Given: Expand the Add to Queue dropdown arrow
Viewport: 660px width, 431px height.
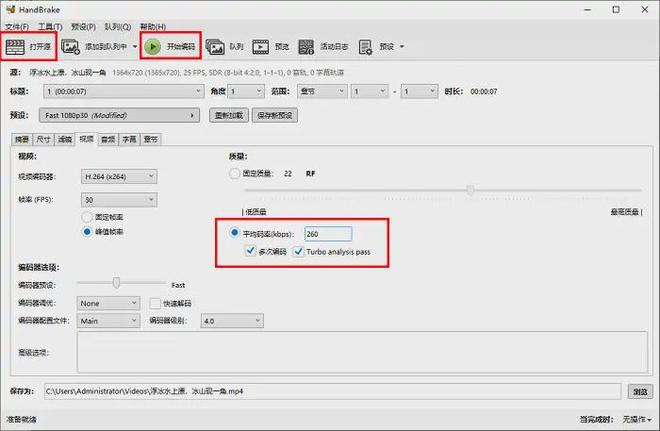Looking at the screenshot, I should click(135, 46).
